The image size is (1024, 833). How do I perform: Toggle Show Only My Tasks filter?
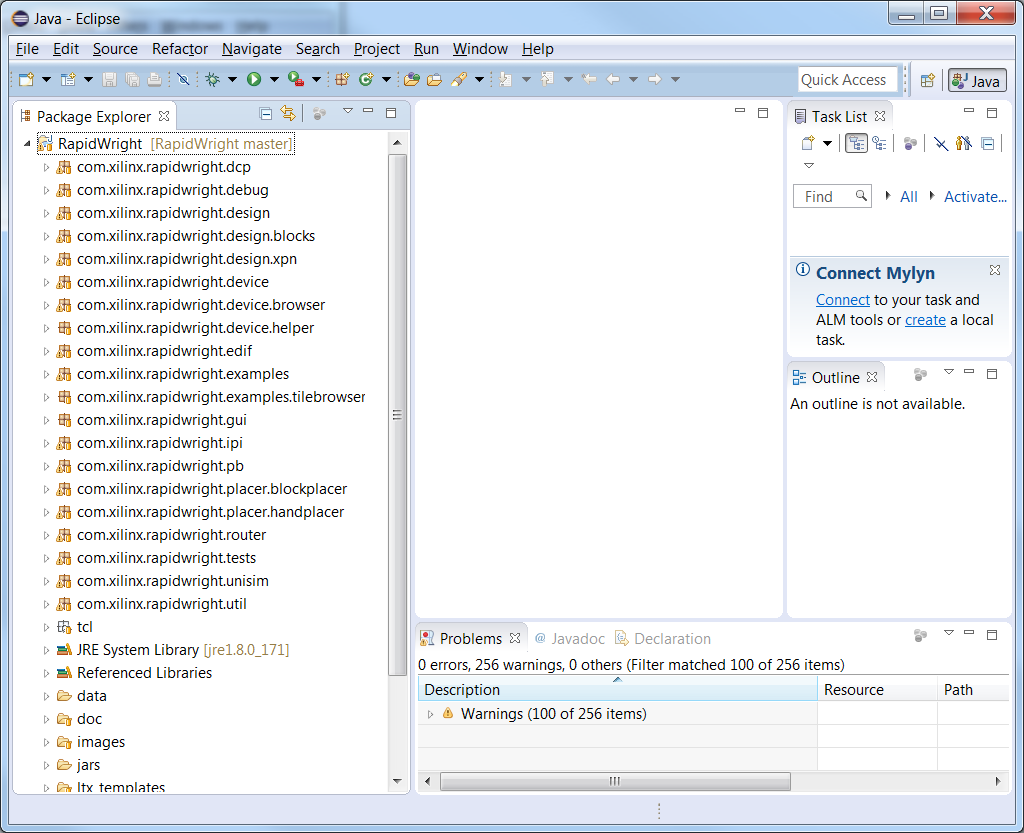964,143
